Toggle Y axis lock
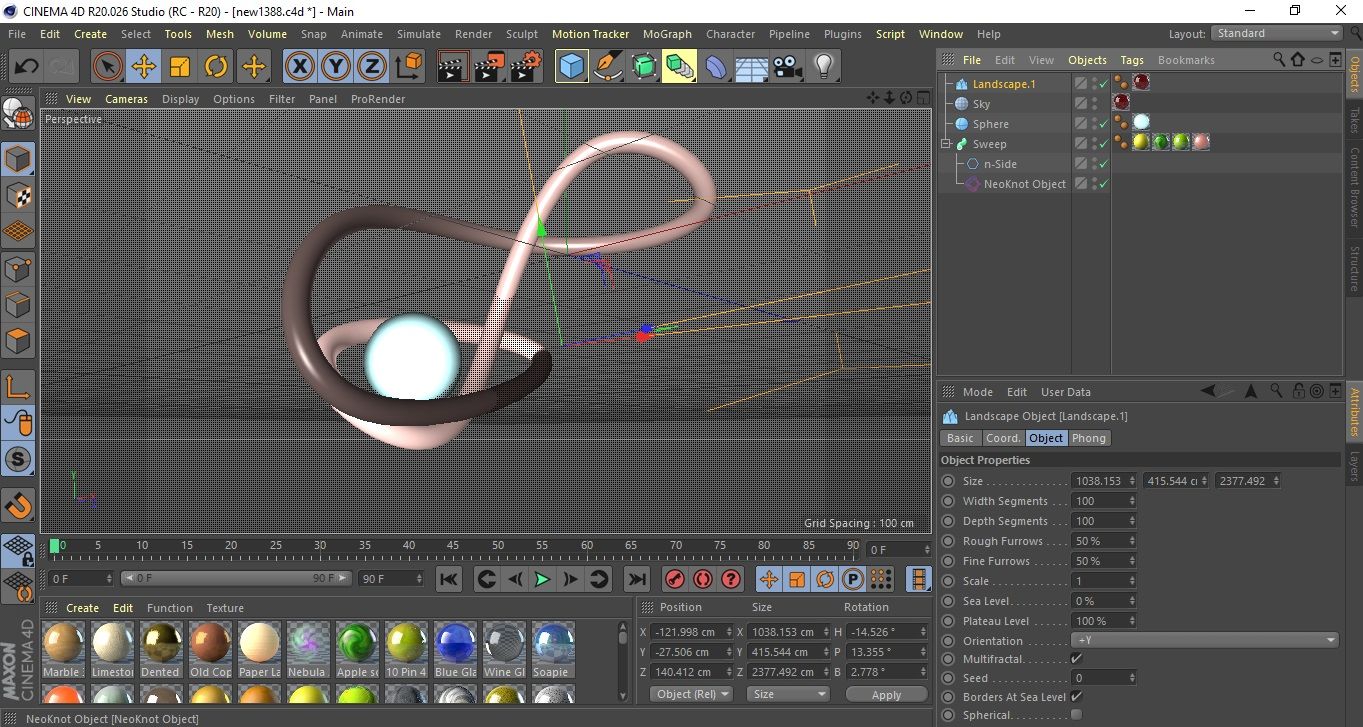 pyautogui.click(x=336, y=67)
